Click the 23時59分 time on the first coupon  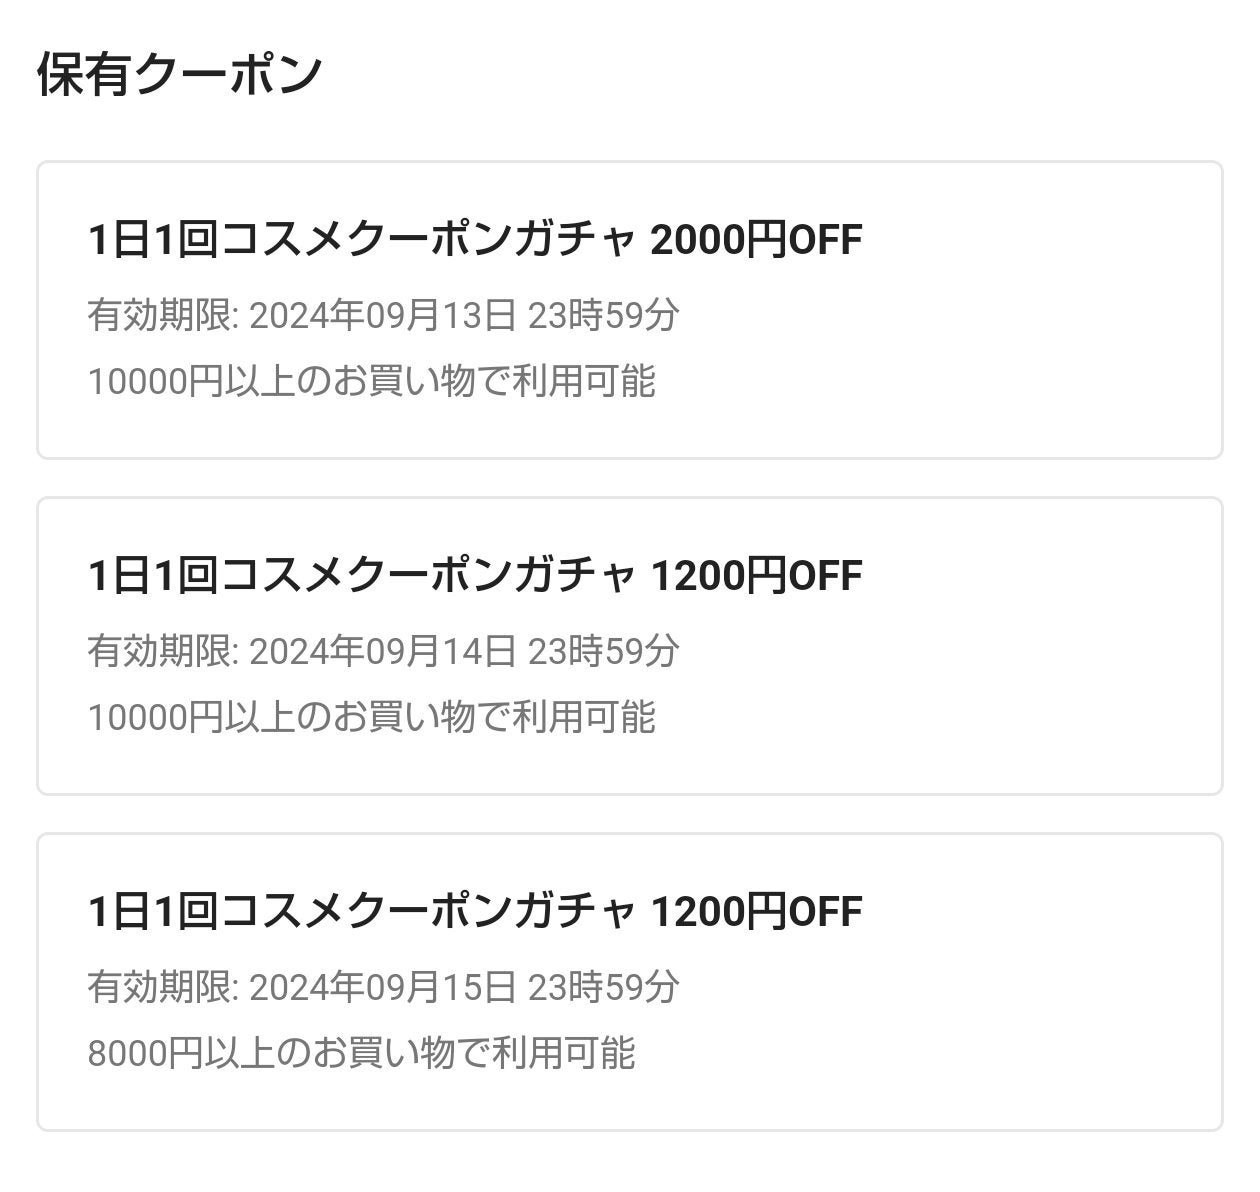(x=605, y=315)
